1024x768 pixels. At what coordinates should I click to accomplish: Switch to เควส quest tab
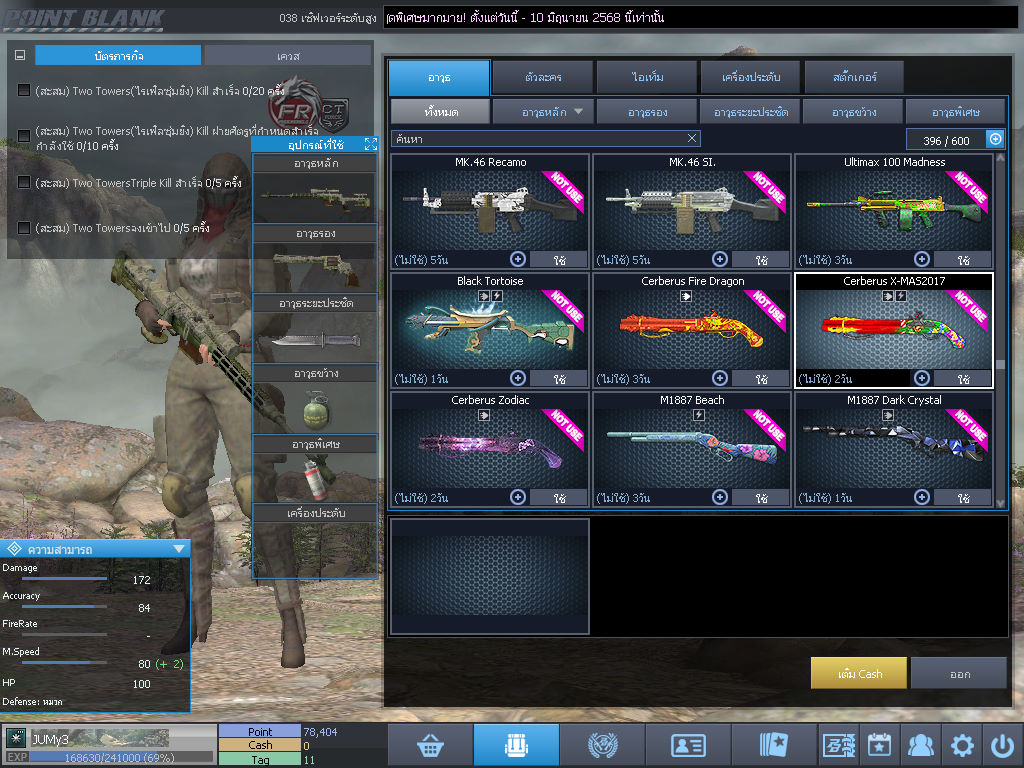(288, 56)
